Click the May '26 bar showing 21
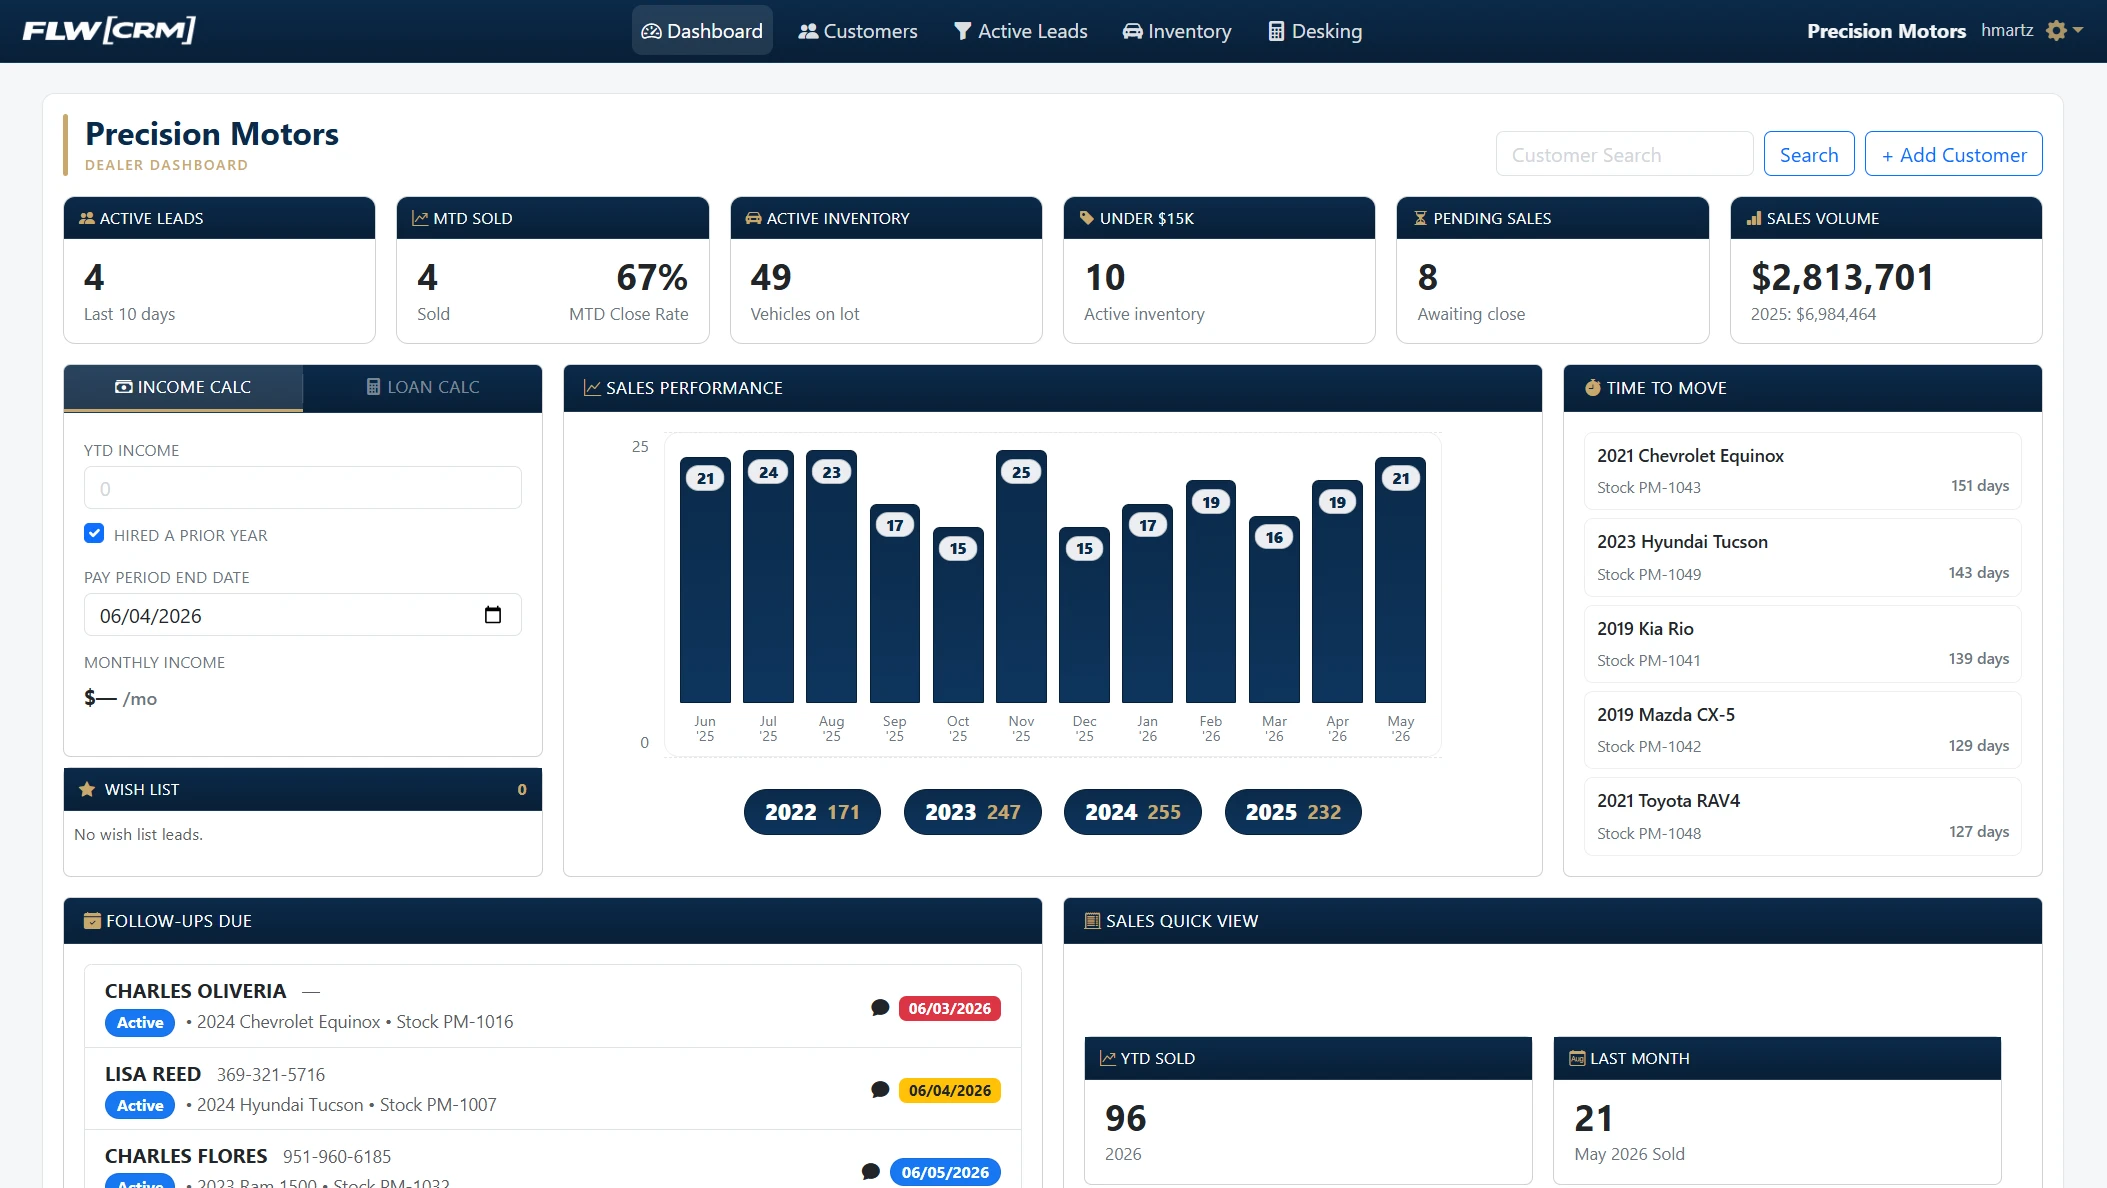The image size is (2107, 1188). click(1400, 580)
